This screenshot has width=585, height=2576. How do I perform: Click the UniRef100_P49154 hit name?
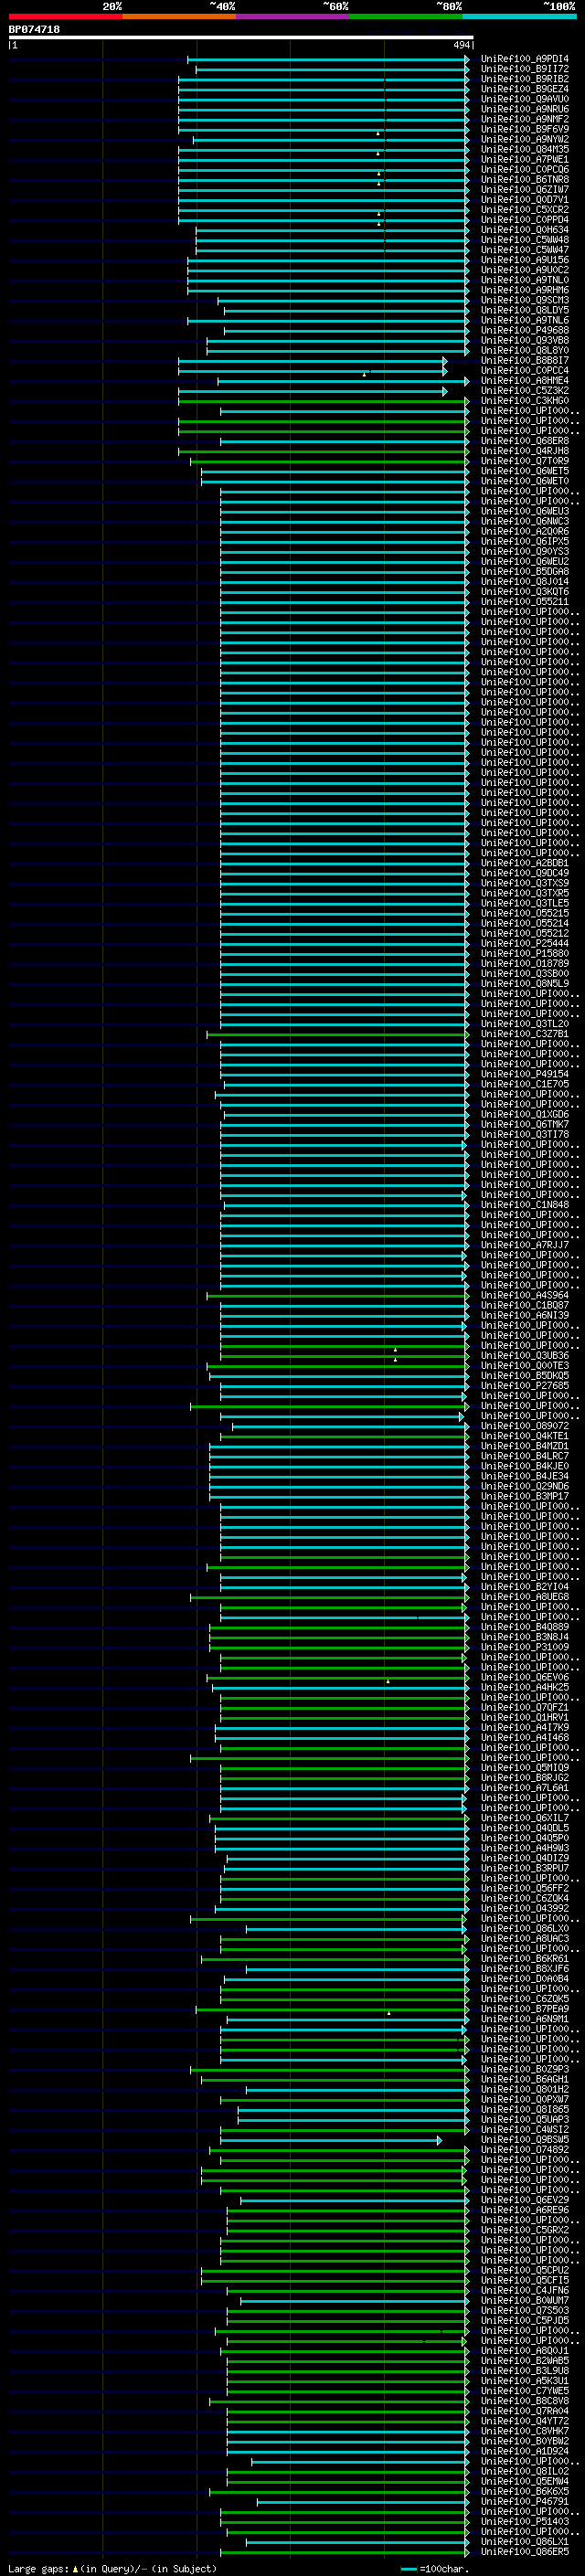pyautogui.click(x=525, y=1074)
